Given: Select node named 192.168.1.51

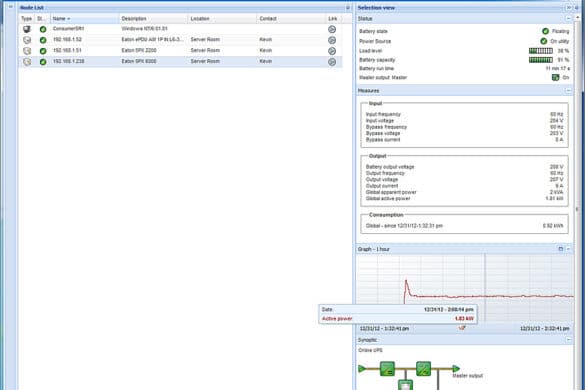Looking at the screenshot, I should (x=67, y=50).
